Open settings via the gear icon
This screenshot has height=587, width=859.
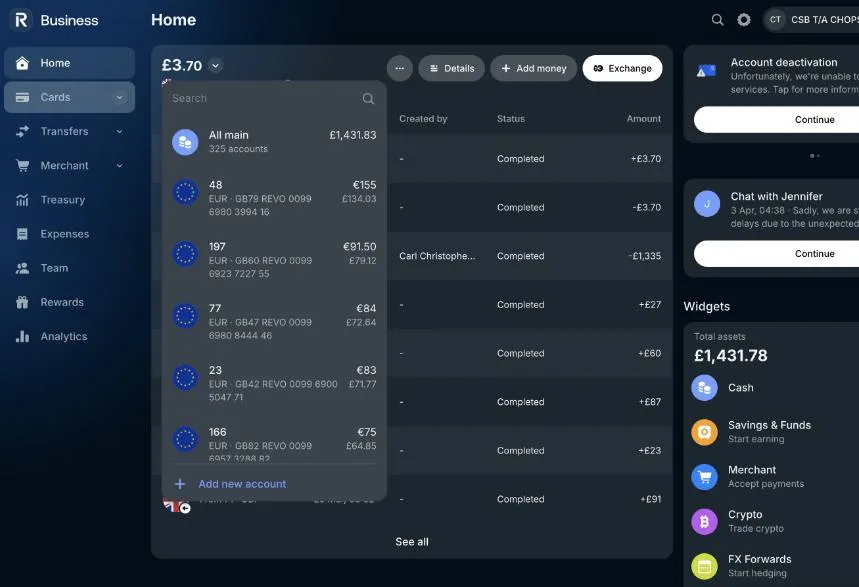tap(744, 20)
